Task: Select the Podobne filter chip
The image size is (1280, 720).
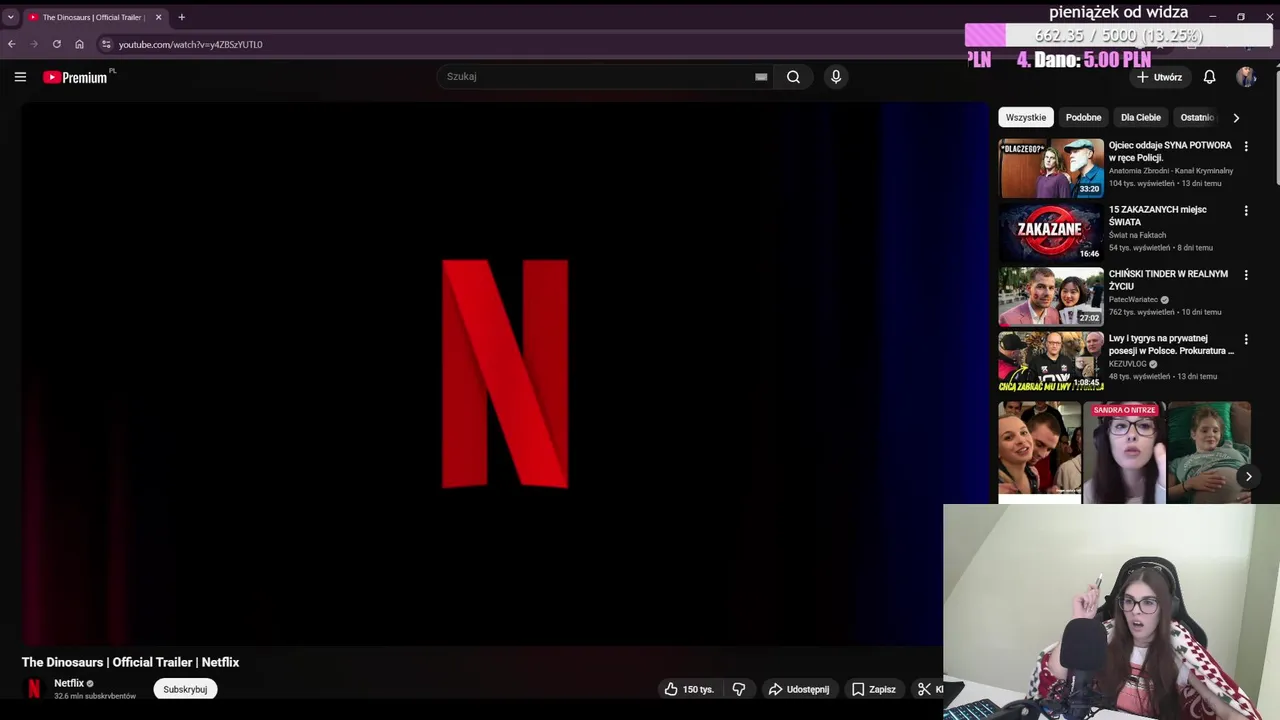Action: click(x=1083, y=117)
